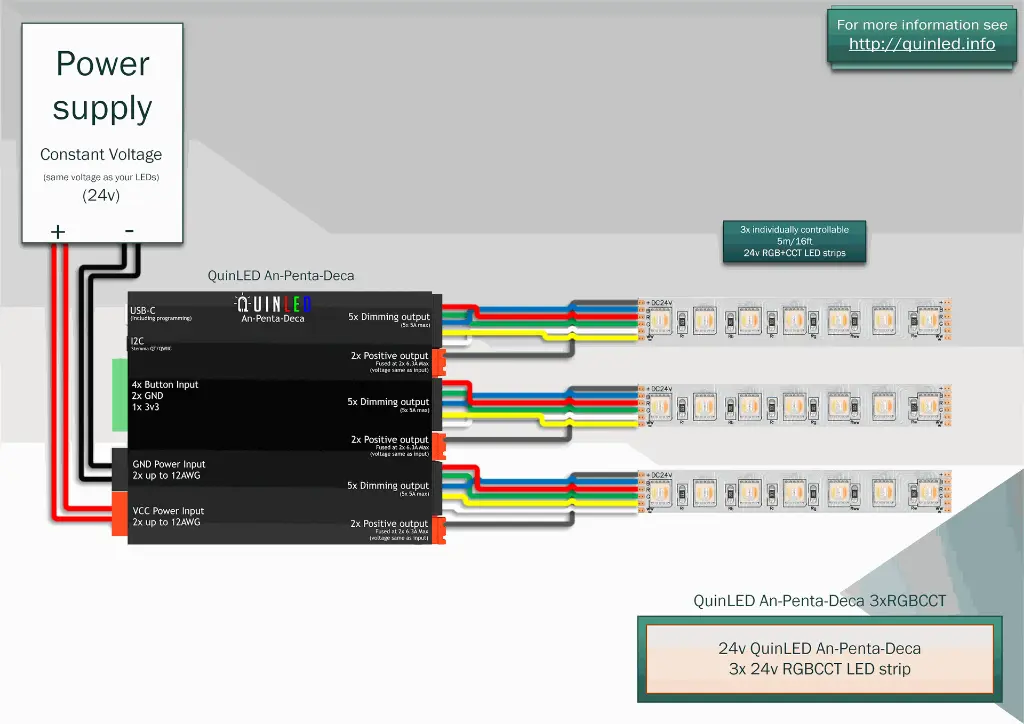
Task: Click the bottom LED strip '+ DC24V' marking
Action: 659,475
